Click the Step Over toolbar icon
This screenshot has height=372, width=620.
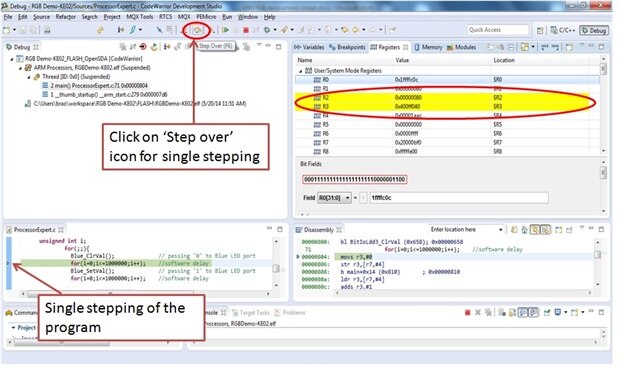coord(197,30)
